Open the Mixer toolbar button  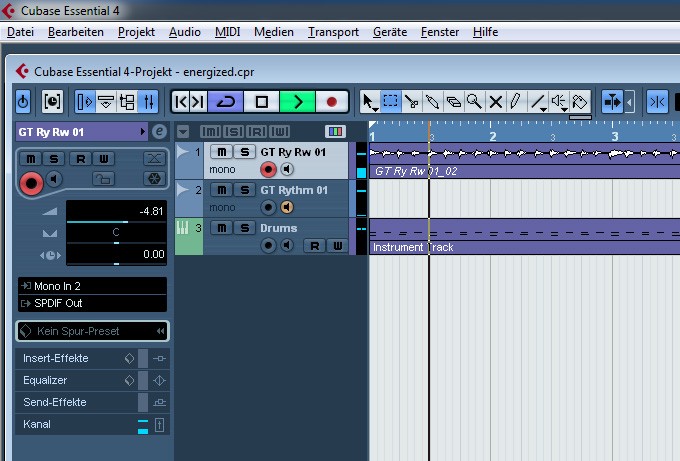pyautogui.click(x=148, y=102)
